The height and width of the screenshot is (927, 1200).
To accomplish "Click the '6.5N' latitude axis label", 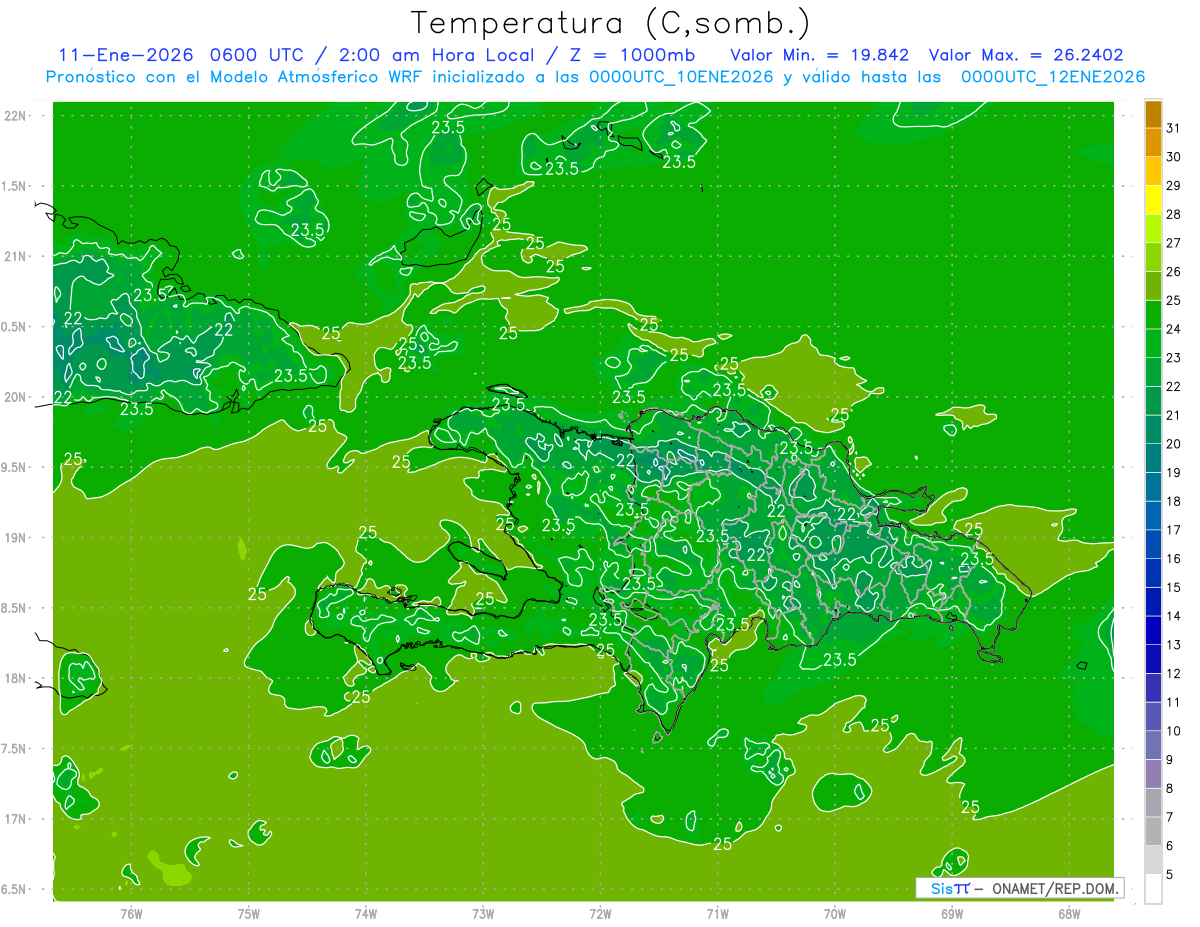I will [16, 889].
